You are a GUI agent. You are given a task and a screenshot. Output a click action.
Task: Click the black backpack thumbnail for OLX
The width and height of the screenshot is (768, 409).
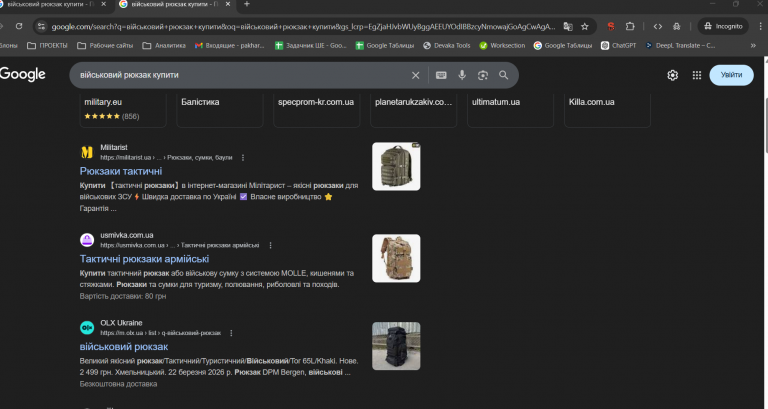pyautogui.click(x=396, y=346)
